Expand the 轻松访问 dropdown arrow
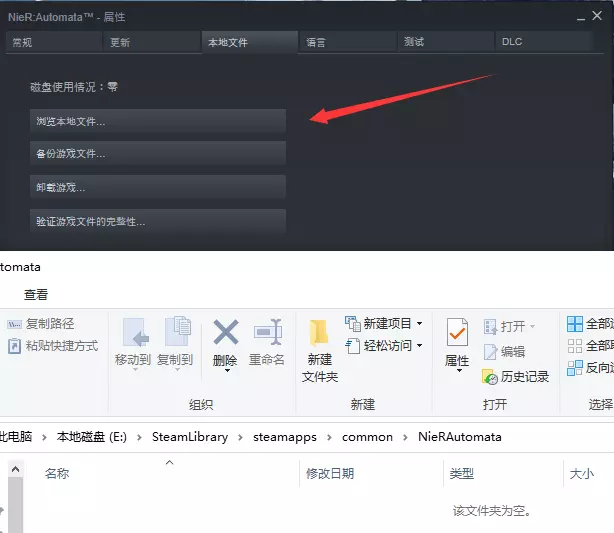The height and width of the screenshot is (533, 614). tap(419, 345)
